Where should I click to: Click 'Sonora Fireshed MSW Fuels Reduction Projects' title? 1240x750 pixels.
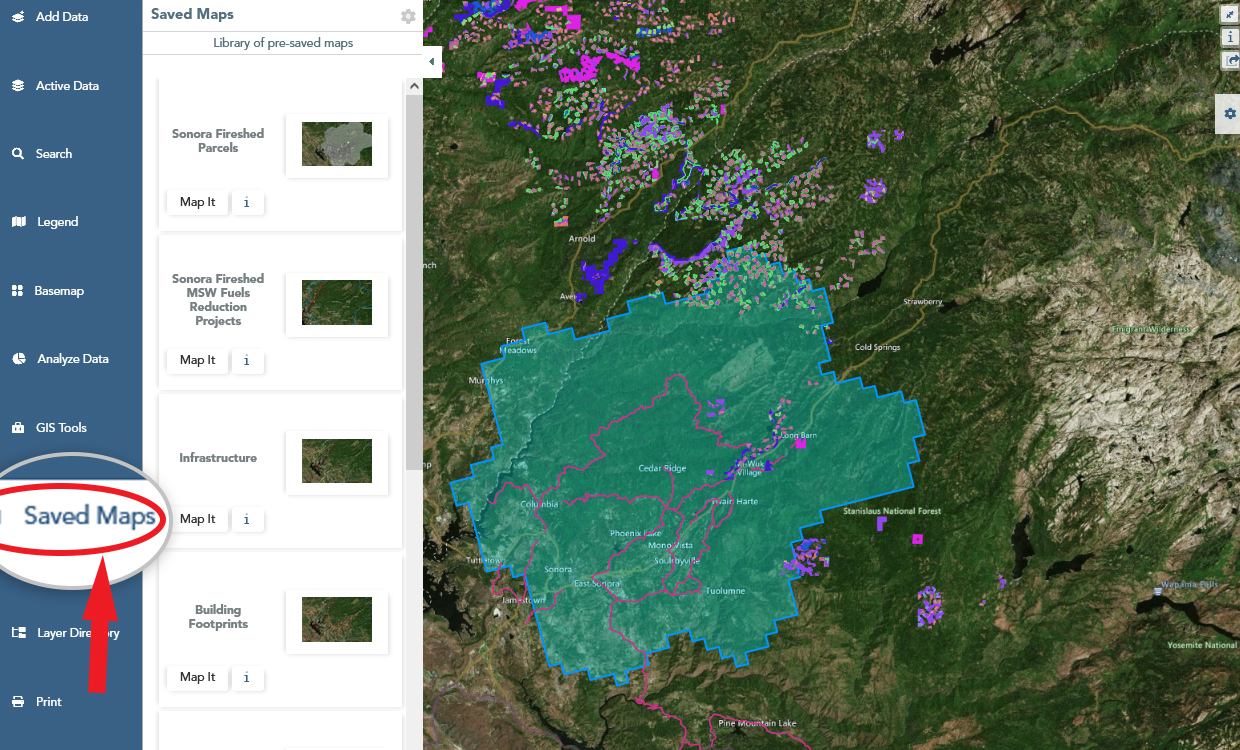(218, 300)
